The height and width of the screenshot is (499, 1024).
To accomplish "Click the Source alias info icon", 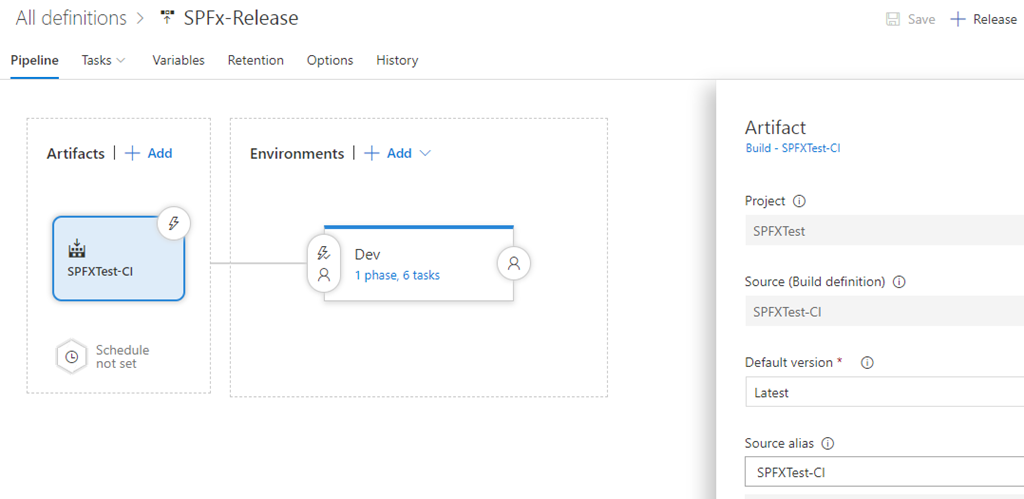I will tap(828, 444).
